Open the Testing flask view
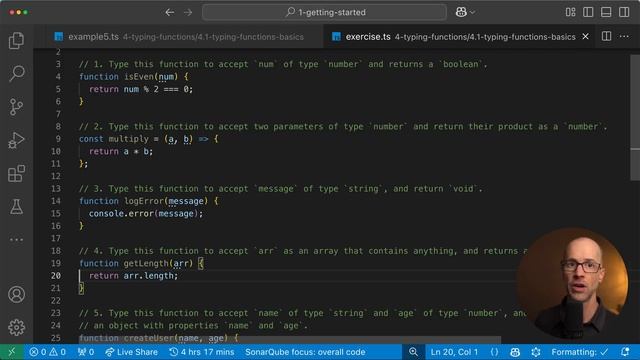Viewport: 640px width, 360px height. pyautogui.click(x=16, y=207)
